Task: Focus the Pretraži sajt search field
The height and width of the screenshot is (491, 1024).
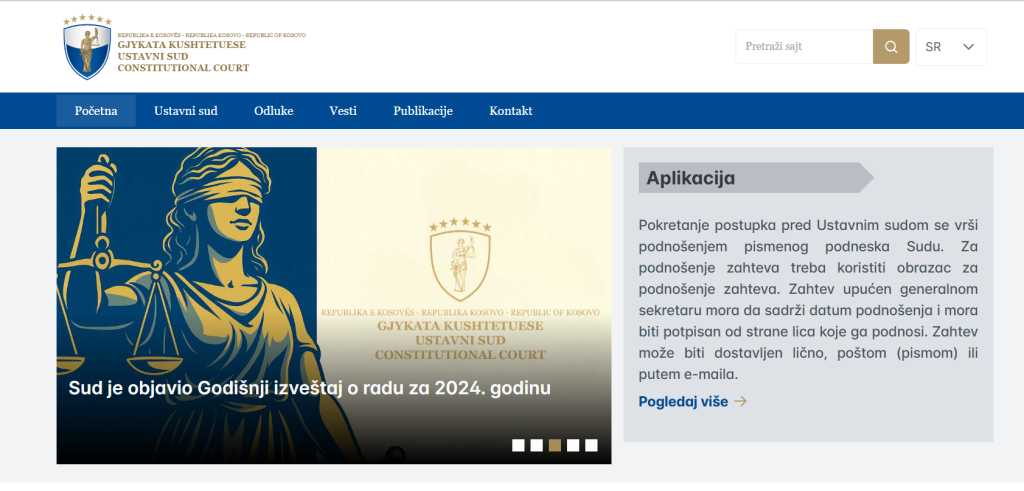Action: click(x=805, y=46)
